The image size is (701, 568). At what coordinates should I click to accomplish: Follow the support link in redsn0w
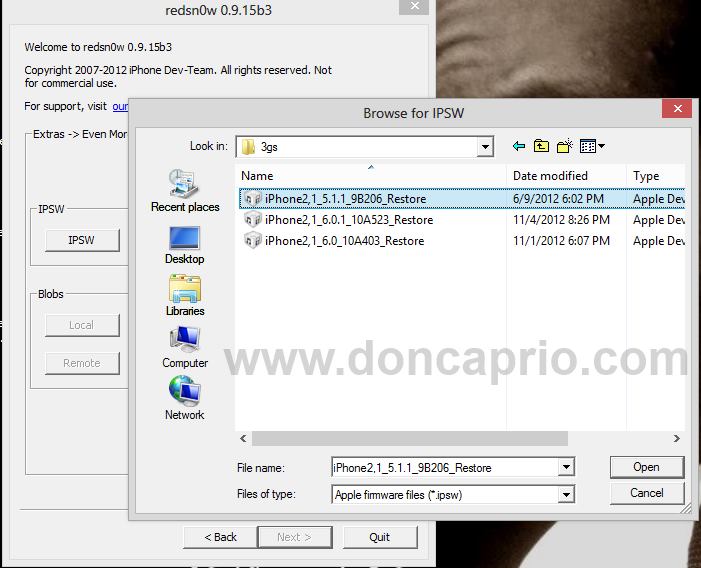pos(120,106)
